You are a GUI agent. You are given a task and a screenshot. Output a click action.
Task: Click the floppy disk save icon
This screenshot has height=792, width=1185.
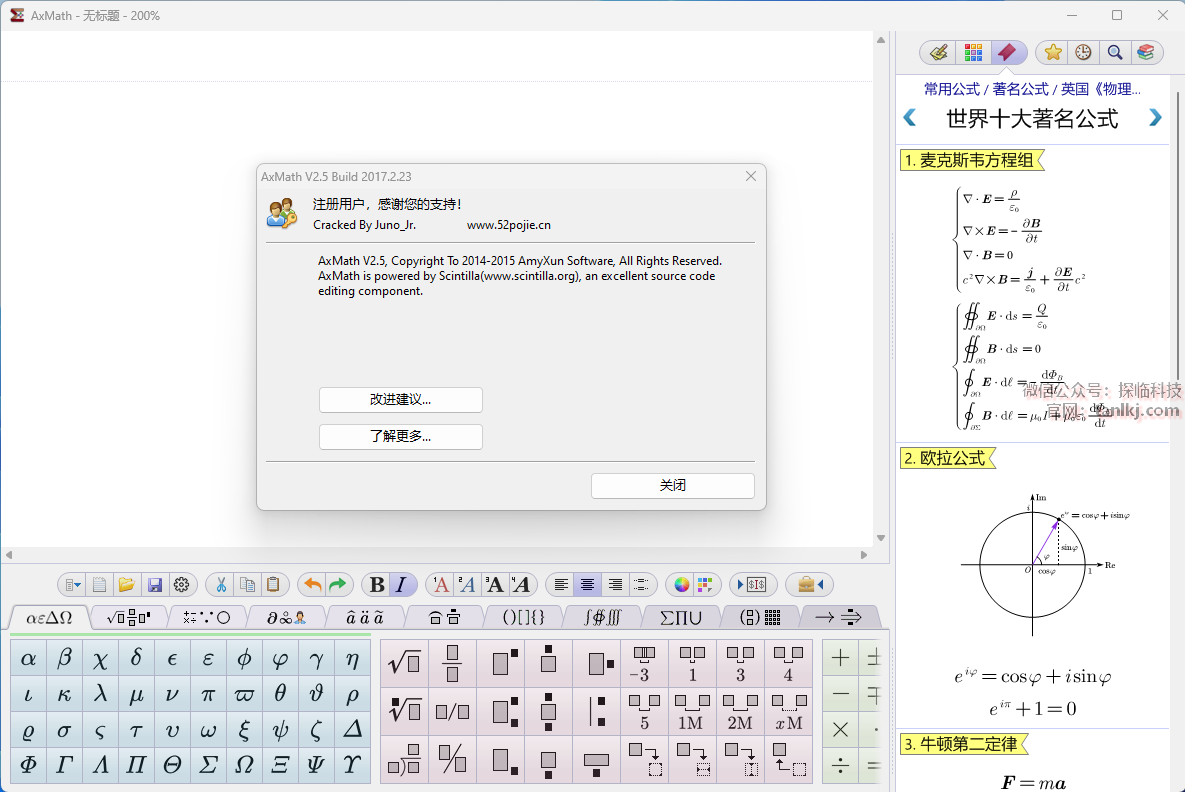[155, 585]
